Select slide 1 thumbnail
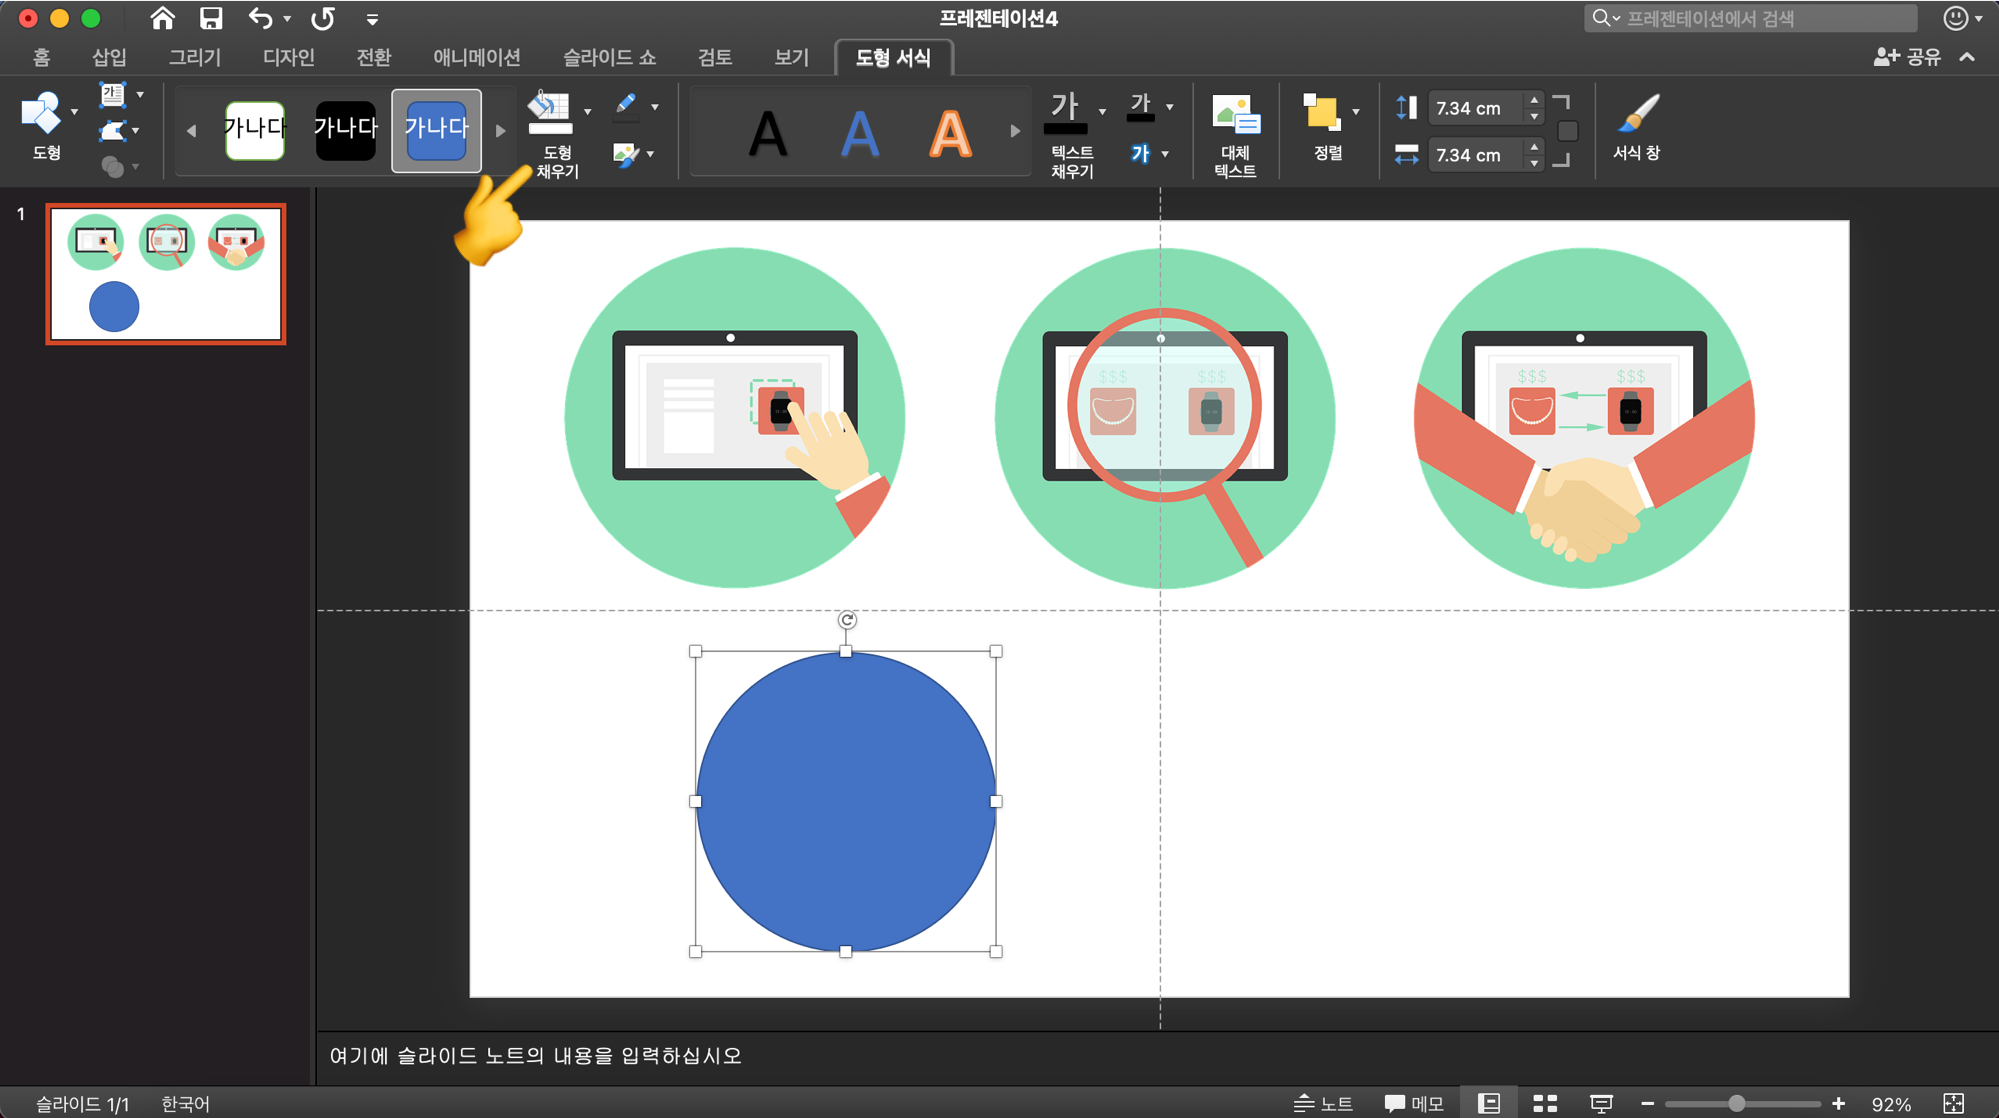The image size is (1999, 1118). (x=166, y=274)
